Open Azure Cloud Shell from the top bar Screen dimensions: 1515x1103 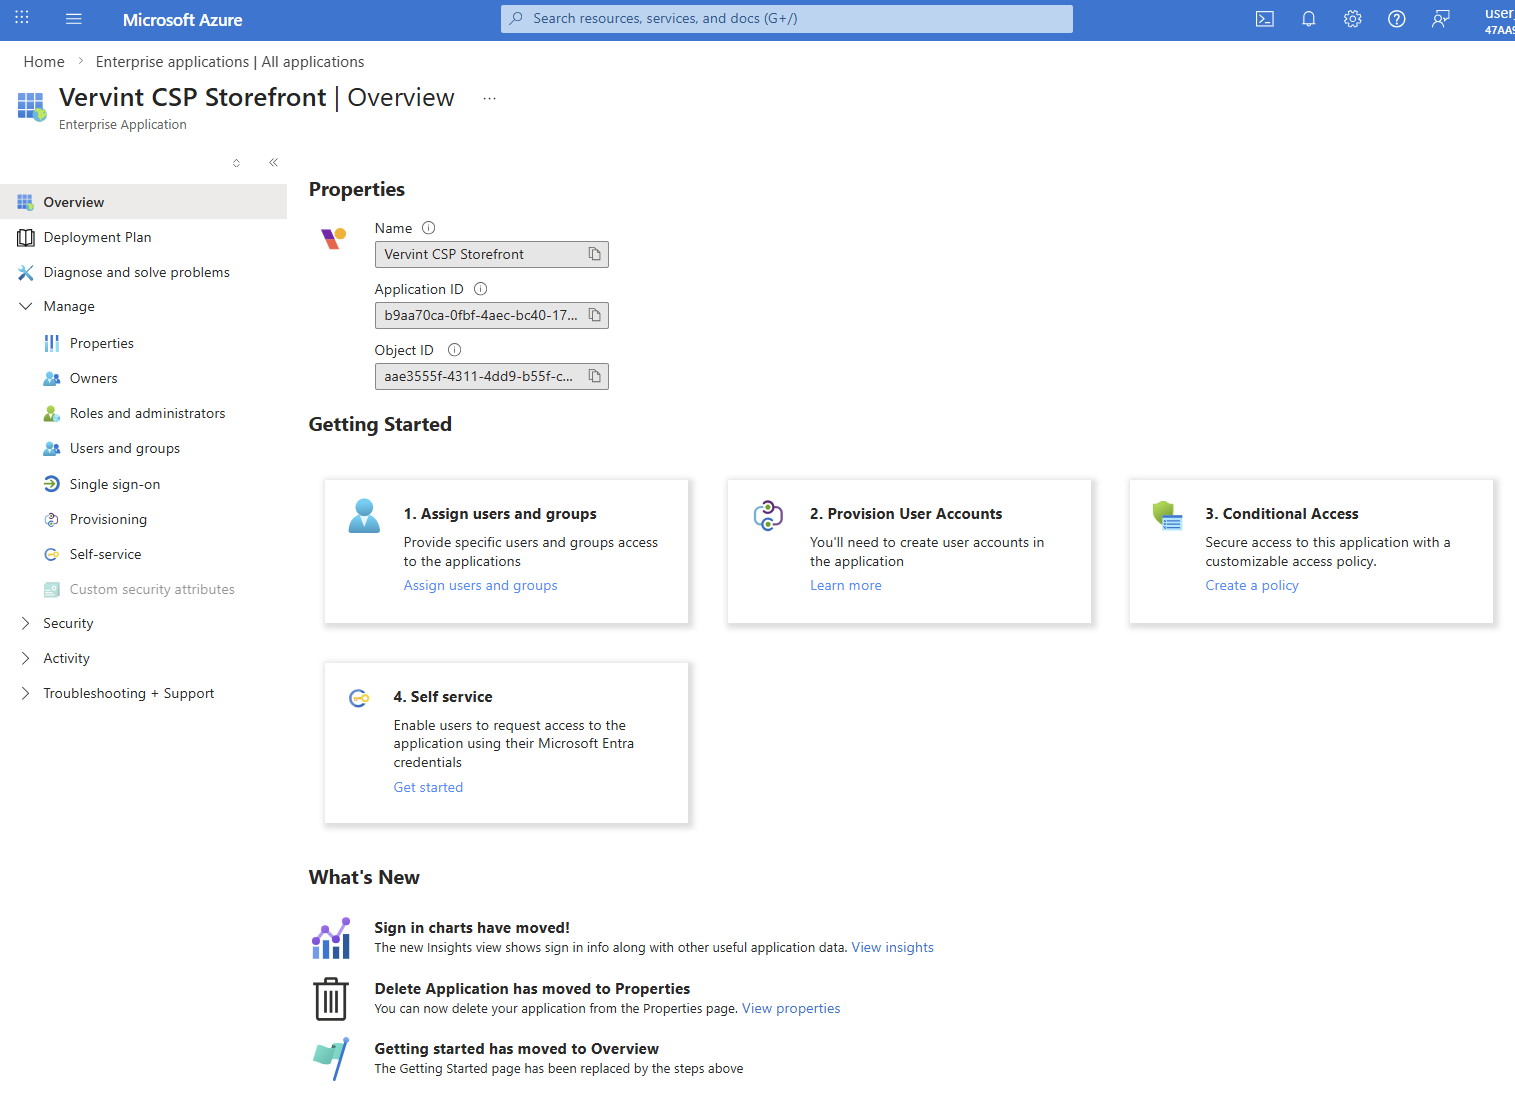tap(1264, 18)
